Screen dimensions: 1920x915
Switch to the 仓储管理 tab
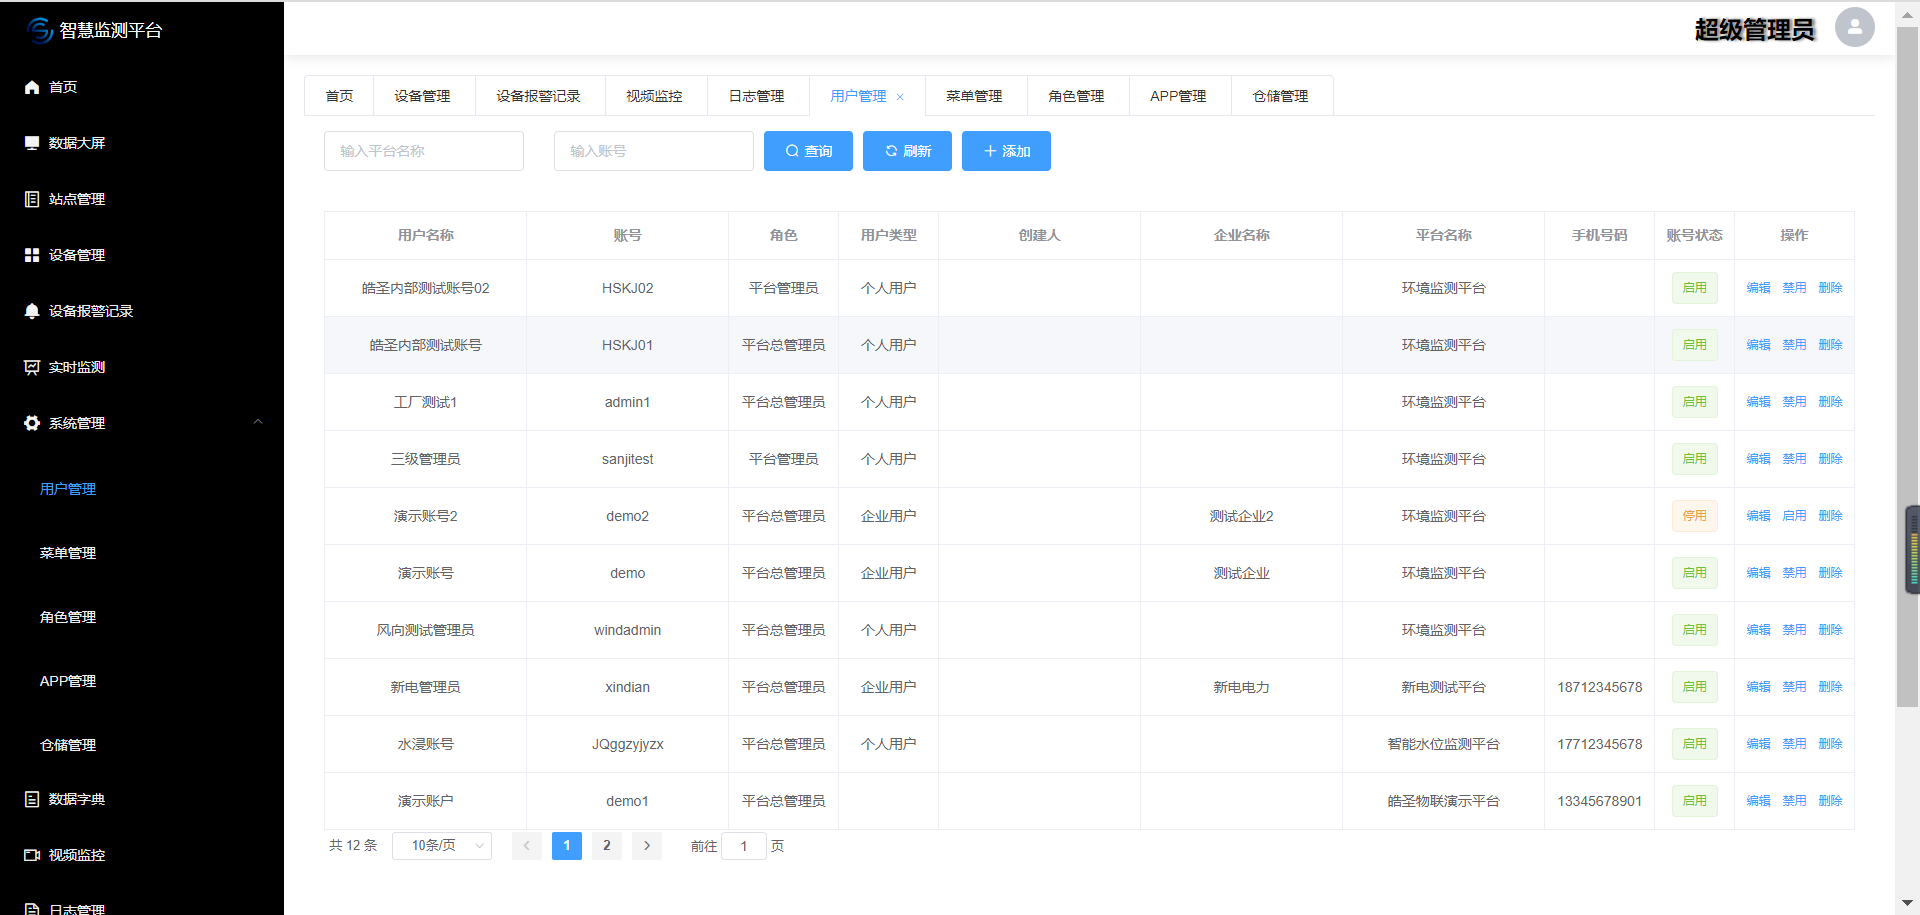(x=1280, y=96)
